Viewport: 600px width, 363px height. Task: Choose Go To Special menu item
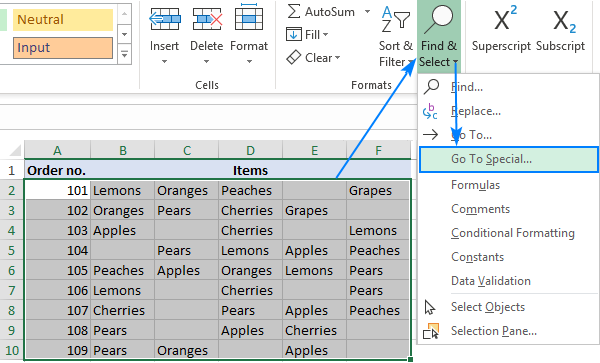(x=509, y=159)
